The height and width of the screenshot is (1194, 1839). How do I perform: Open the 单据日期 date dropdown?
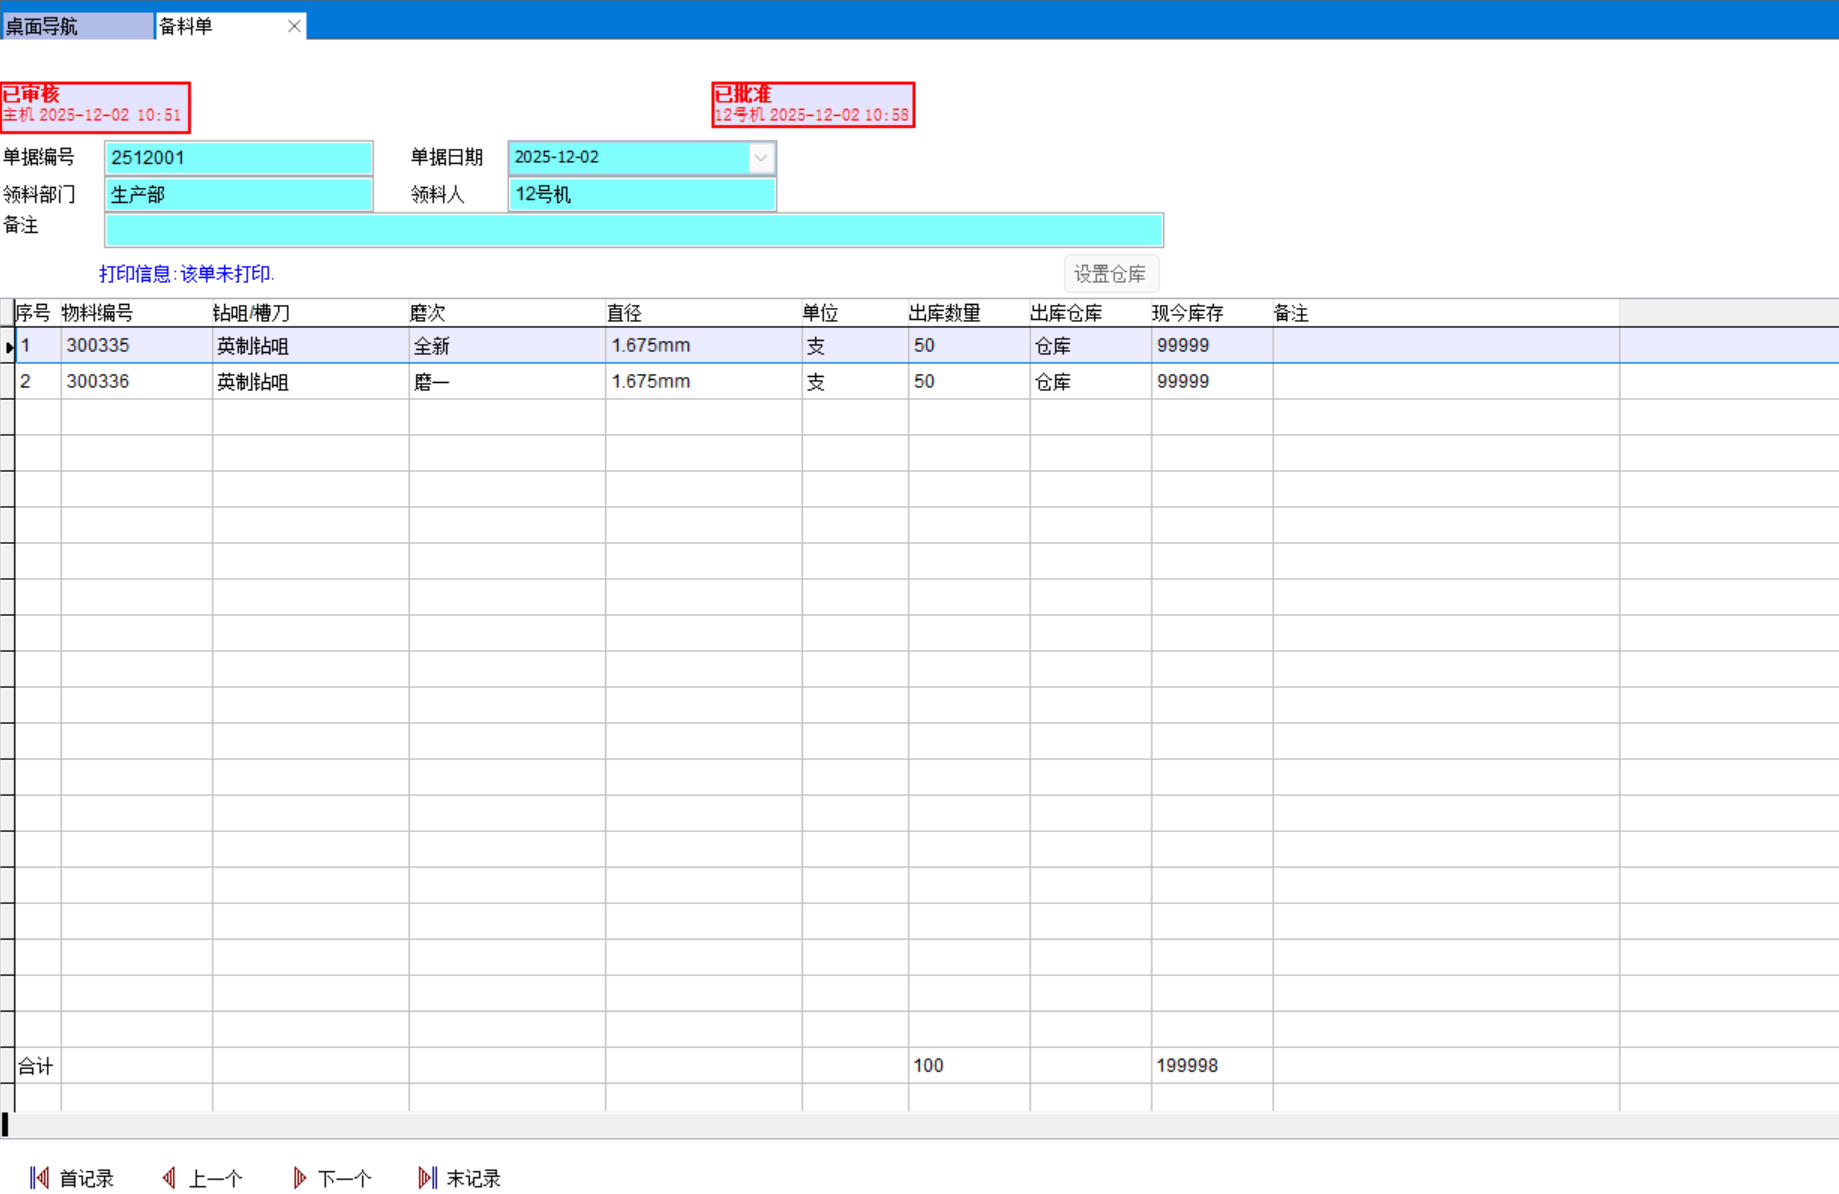point(760,158)
